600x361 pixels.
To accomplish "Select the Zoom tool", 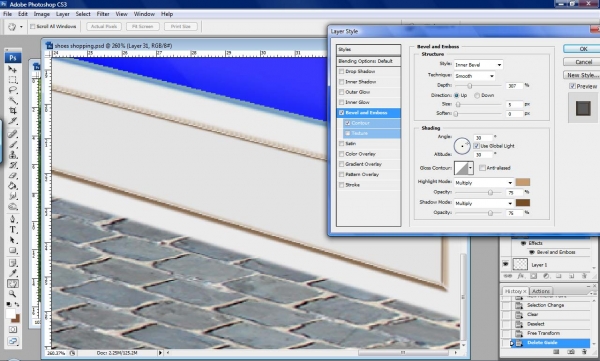I will point(13,294).
